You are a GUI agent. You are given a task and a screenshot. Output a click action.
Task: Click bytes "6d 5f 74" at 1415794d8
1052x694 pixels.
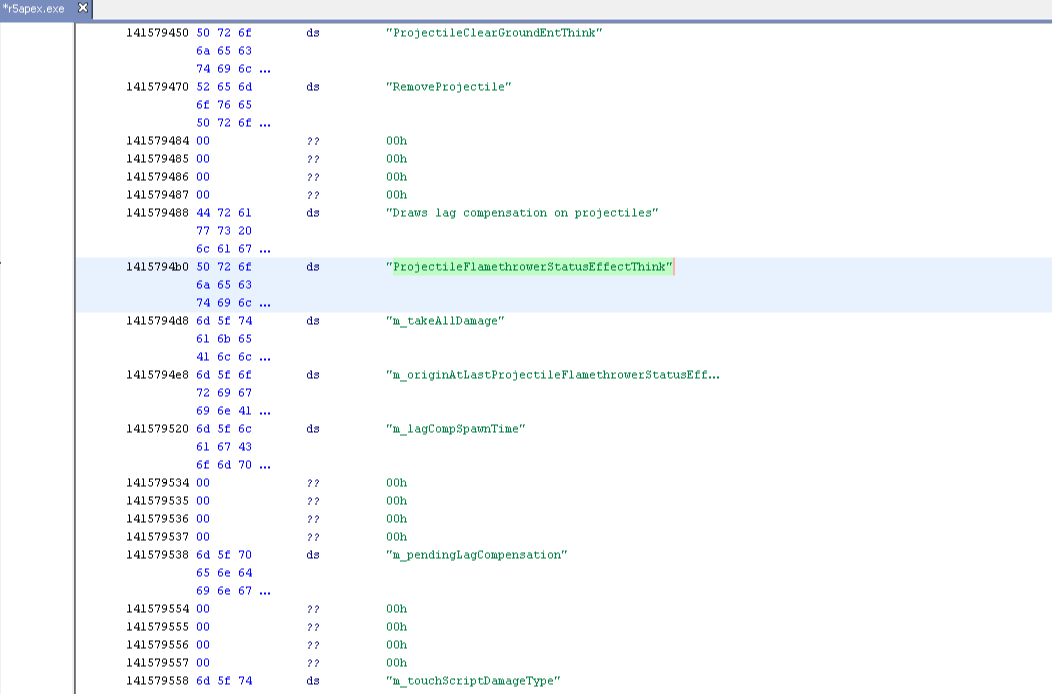coord(224,321)
